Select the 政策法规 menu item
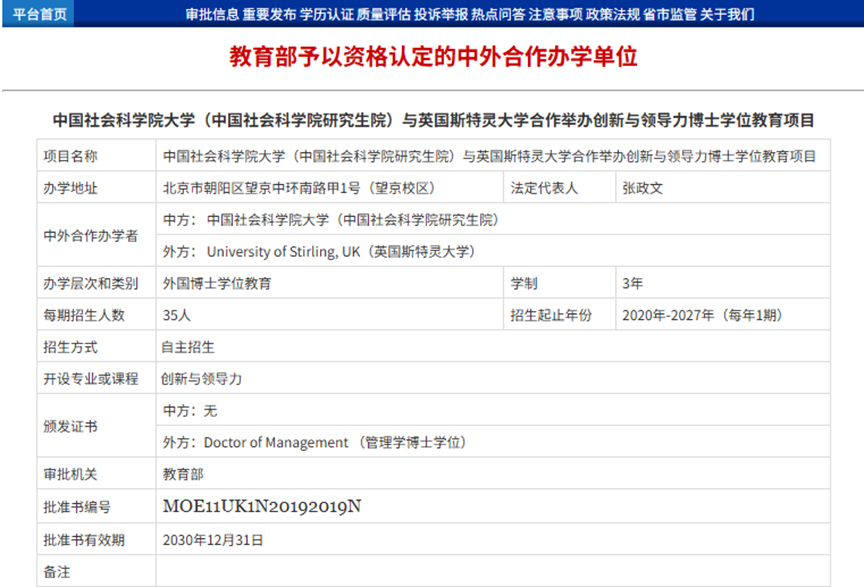864x587 pixels. click(x=613, y=14)
